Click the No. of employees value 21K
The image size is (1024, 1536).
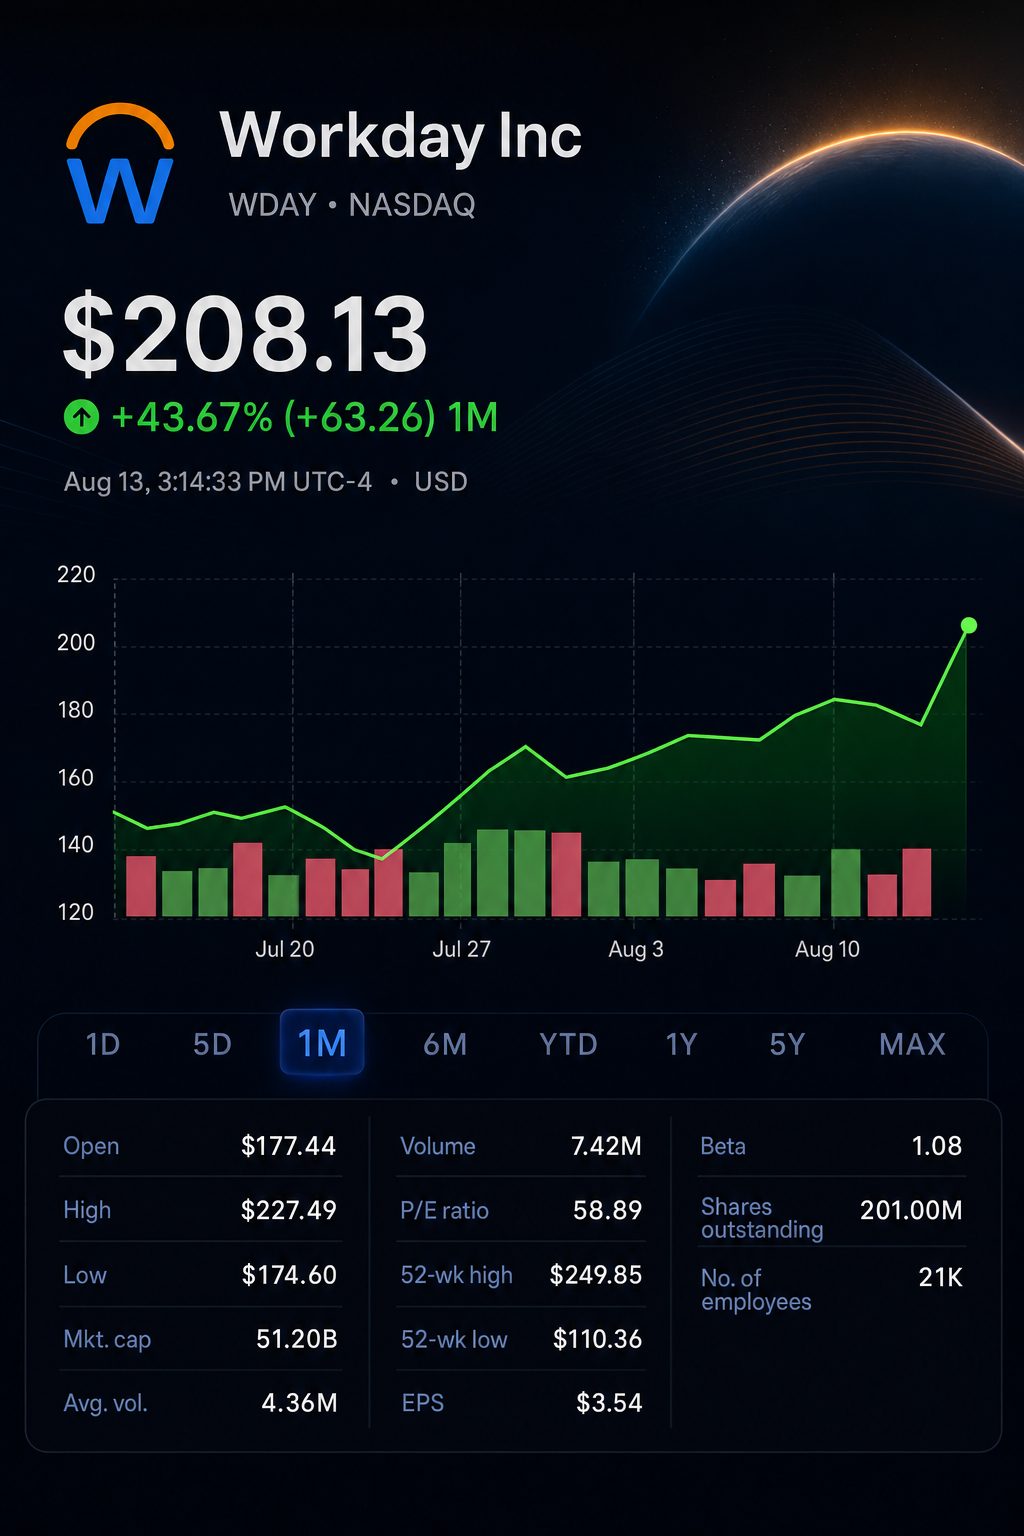pyautogui.click(x=940, y=1277)
